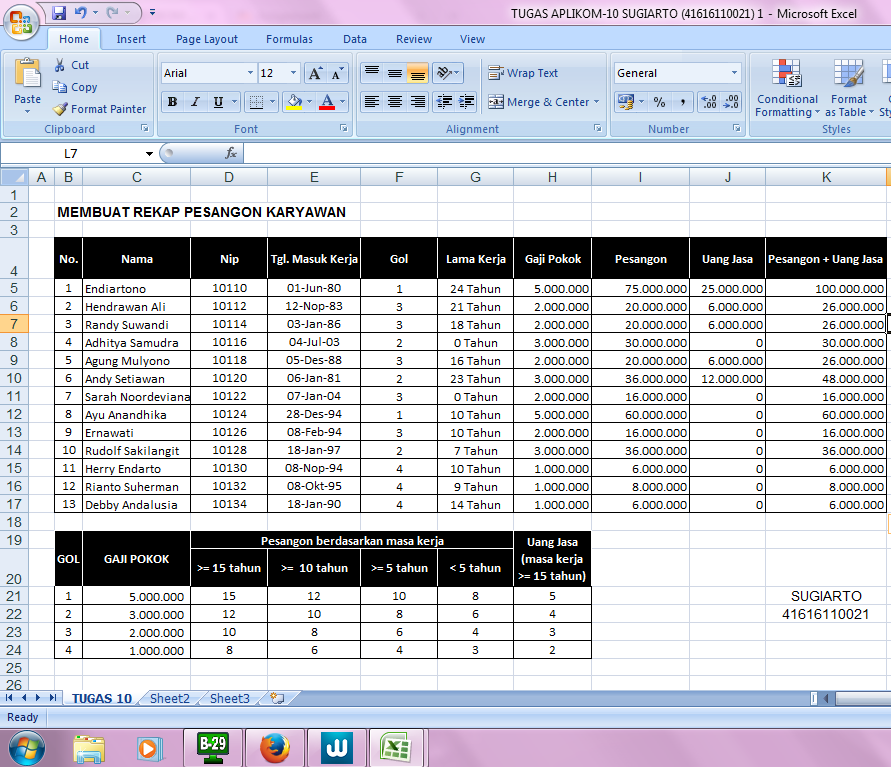891x767 pixels.
Task: Open the Page Layout tab
Action: pyautogui.click(x=207, y=39)
